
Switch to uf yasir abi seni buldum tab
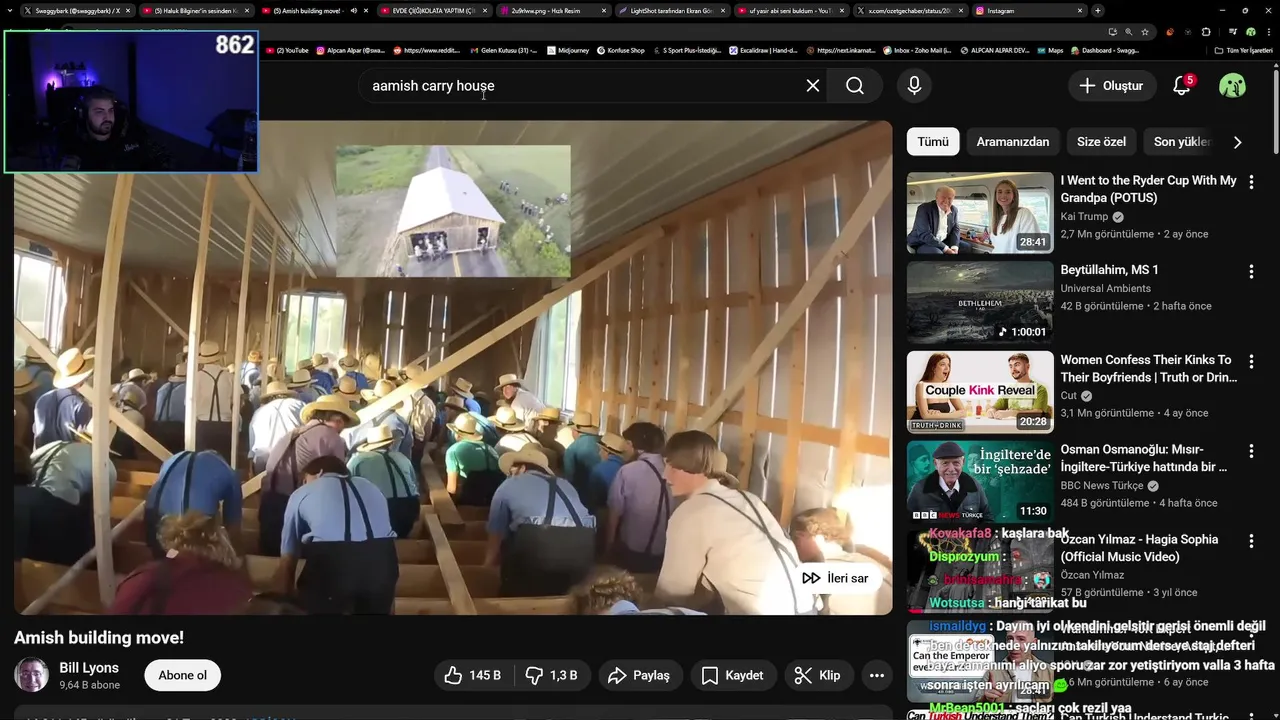(790, 10)
